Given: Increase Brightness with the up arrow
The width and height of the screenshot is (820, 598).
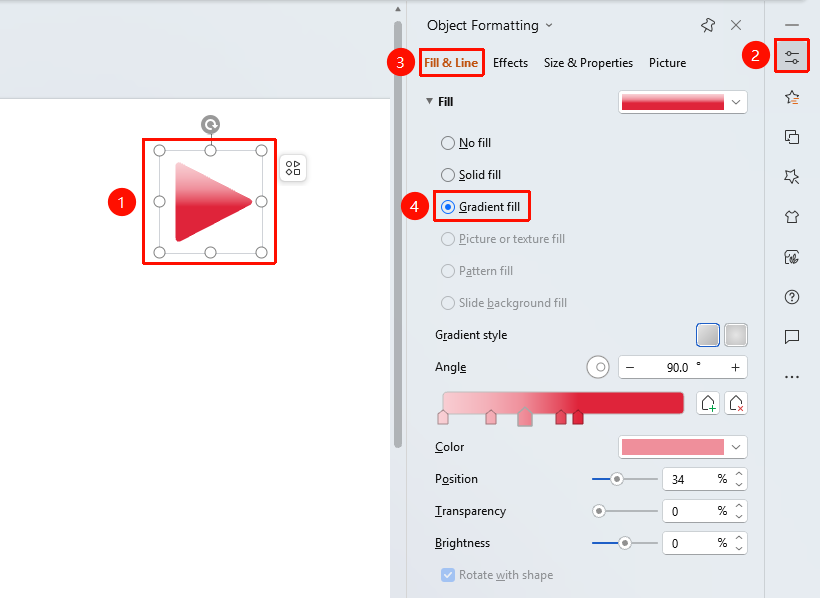Looking at the screenshot, I should pos(739,538).
